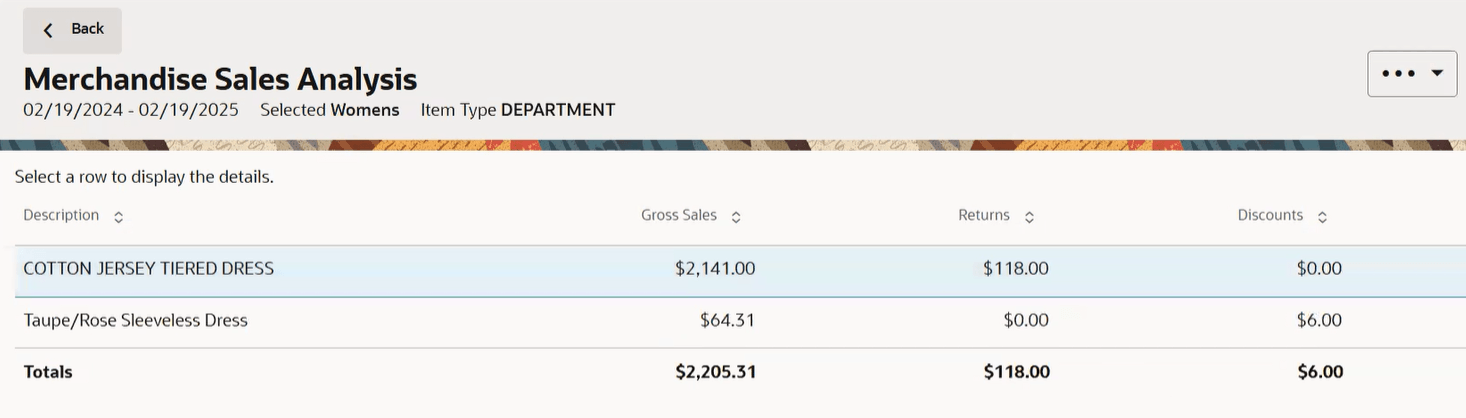Click the Merchandise Sales Analysis page title

[x=220, y=79]
